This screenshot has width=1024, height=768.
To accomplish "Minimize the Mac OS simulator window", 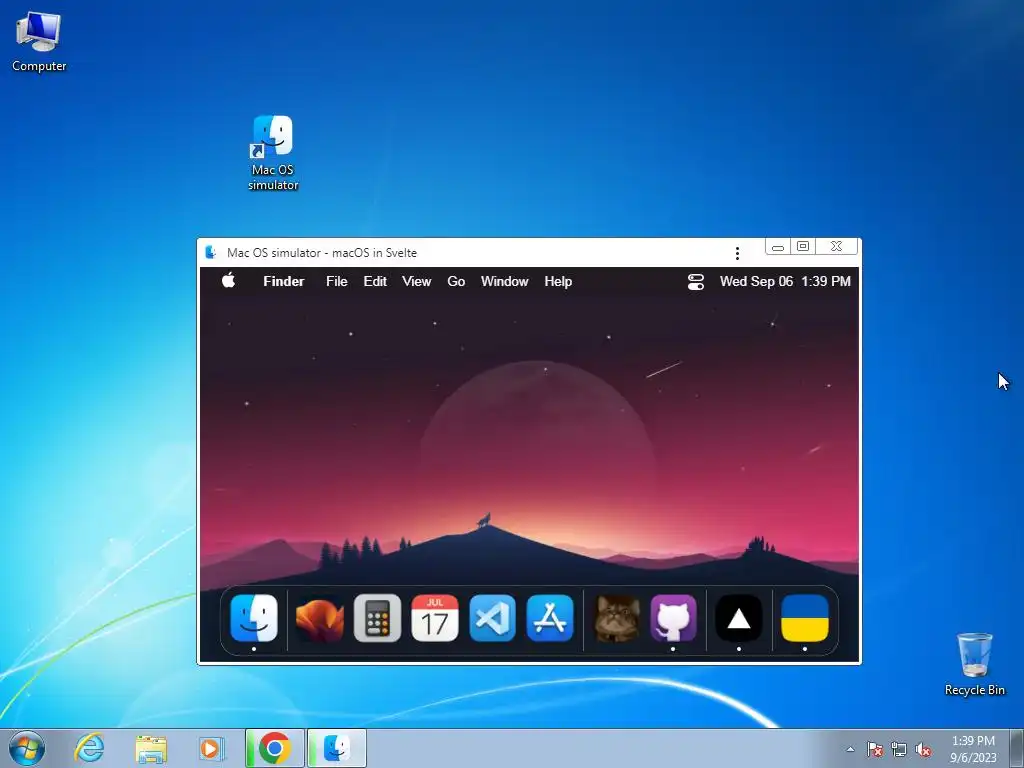I will [x=777, y=247].
